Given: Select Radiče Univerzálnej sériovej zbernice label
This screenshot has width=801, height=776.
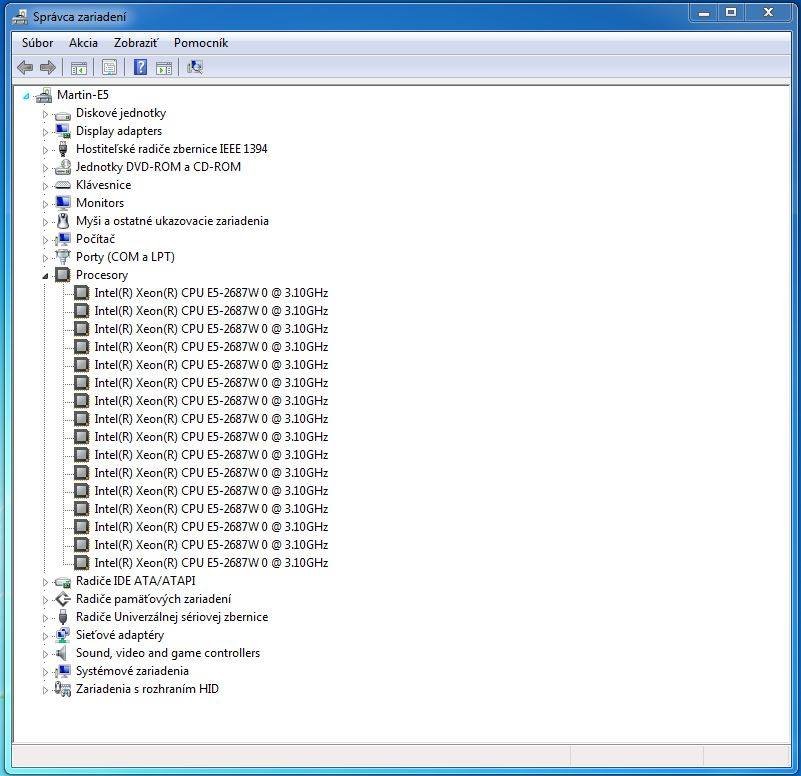Looking at the screenshot, I should point(172,617).
